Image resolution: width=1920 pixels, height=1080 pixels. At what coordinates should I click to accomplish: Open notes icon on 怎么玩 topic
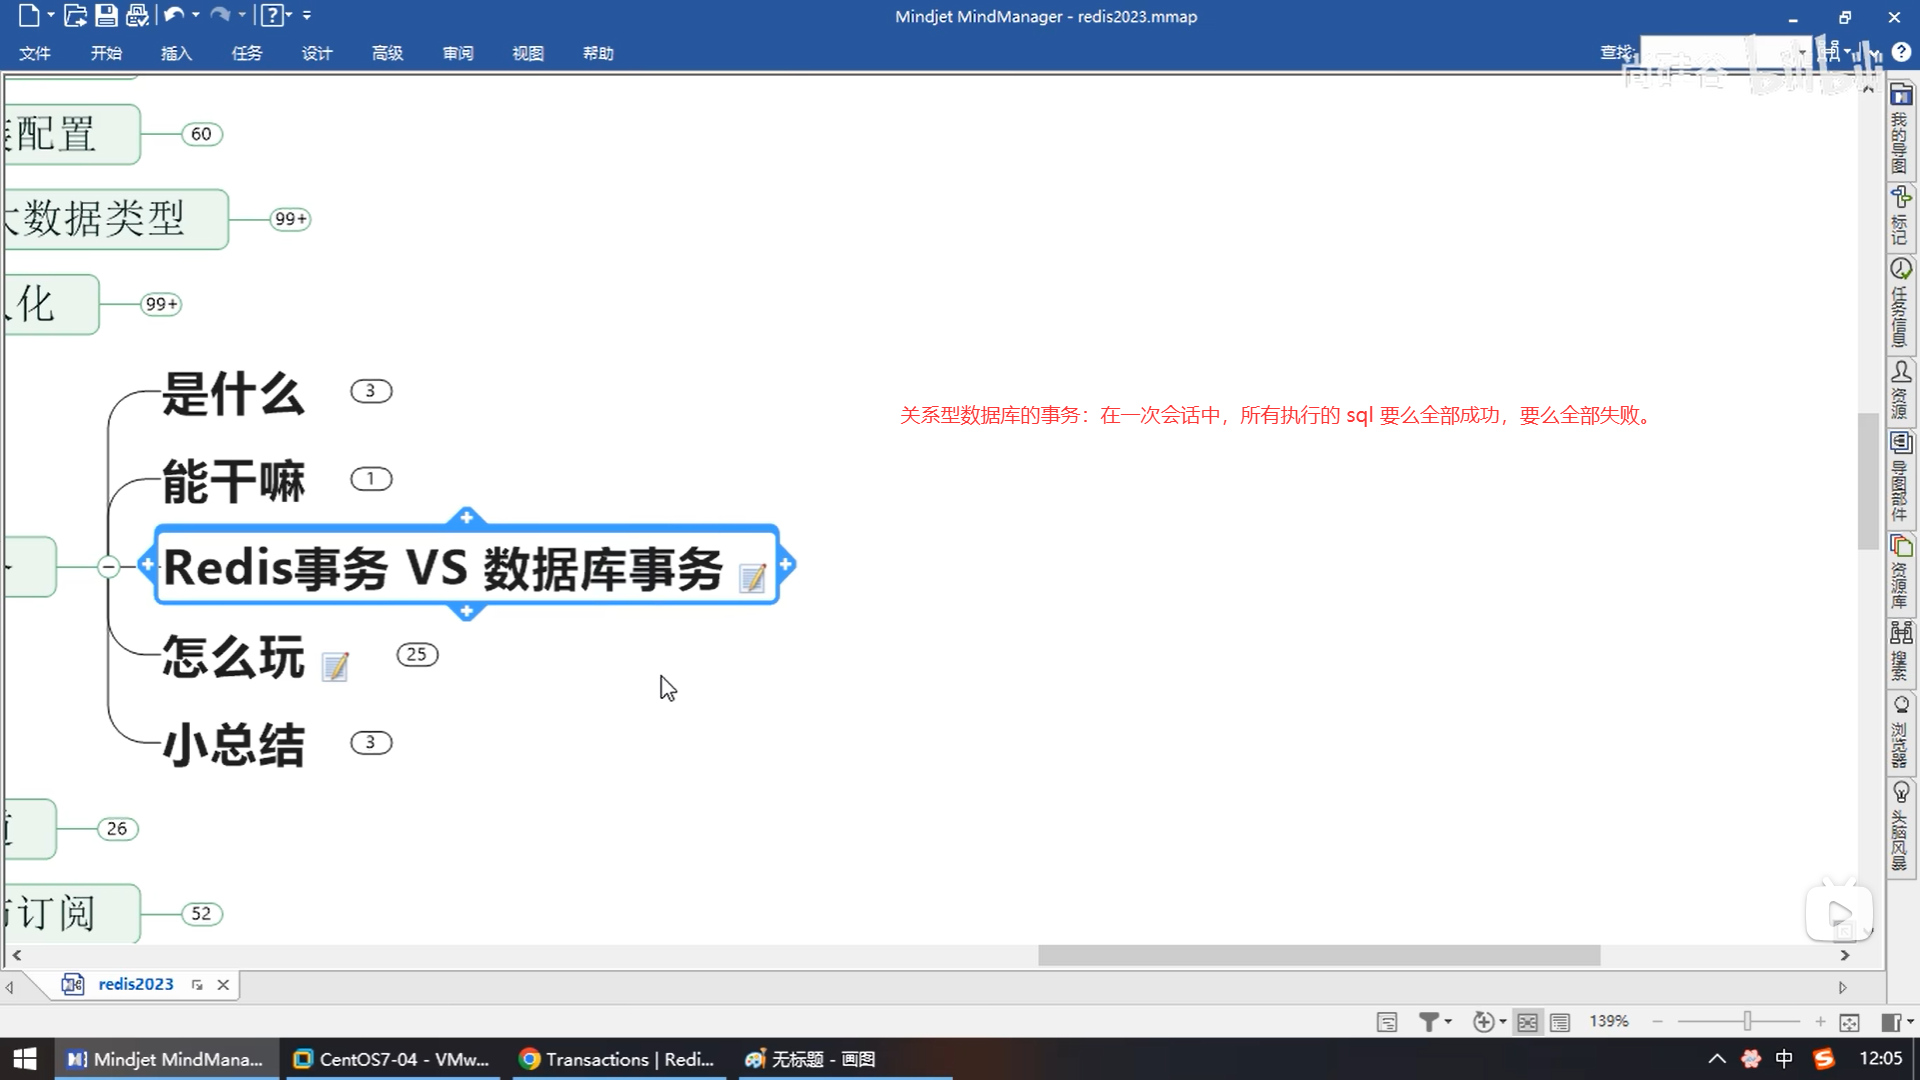336,666
